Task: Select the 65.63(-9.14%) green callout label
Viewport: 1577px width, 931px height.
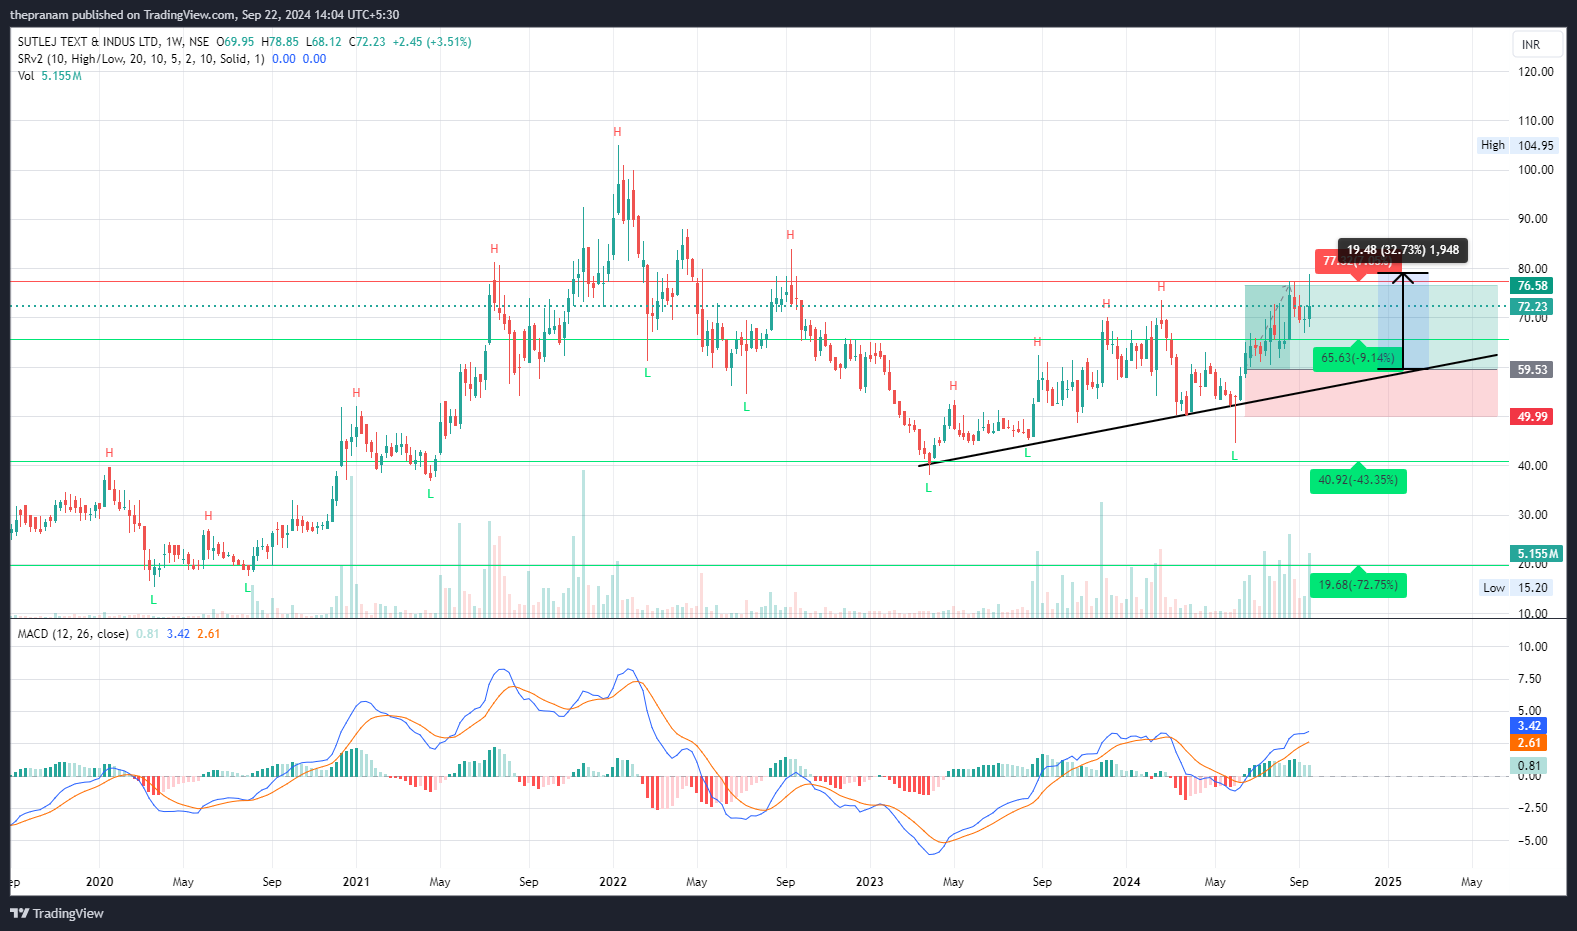Action: tap(1357, 358)
